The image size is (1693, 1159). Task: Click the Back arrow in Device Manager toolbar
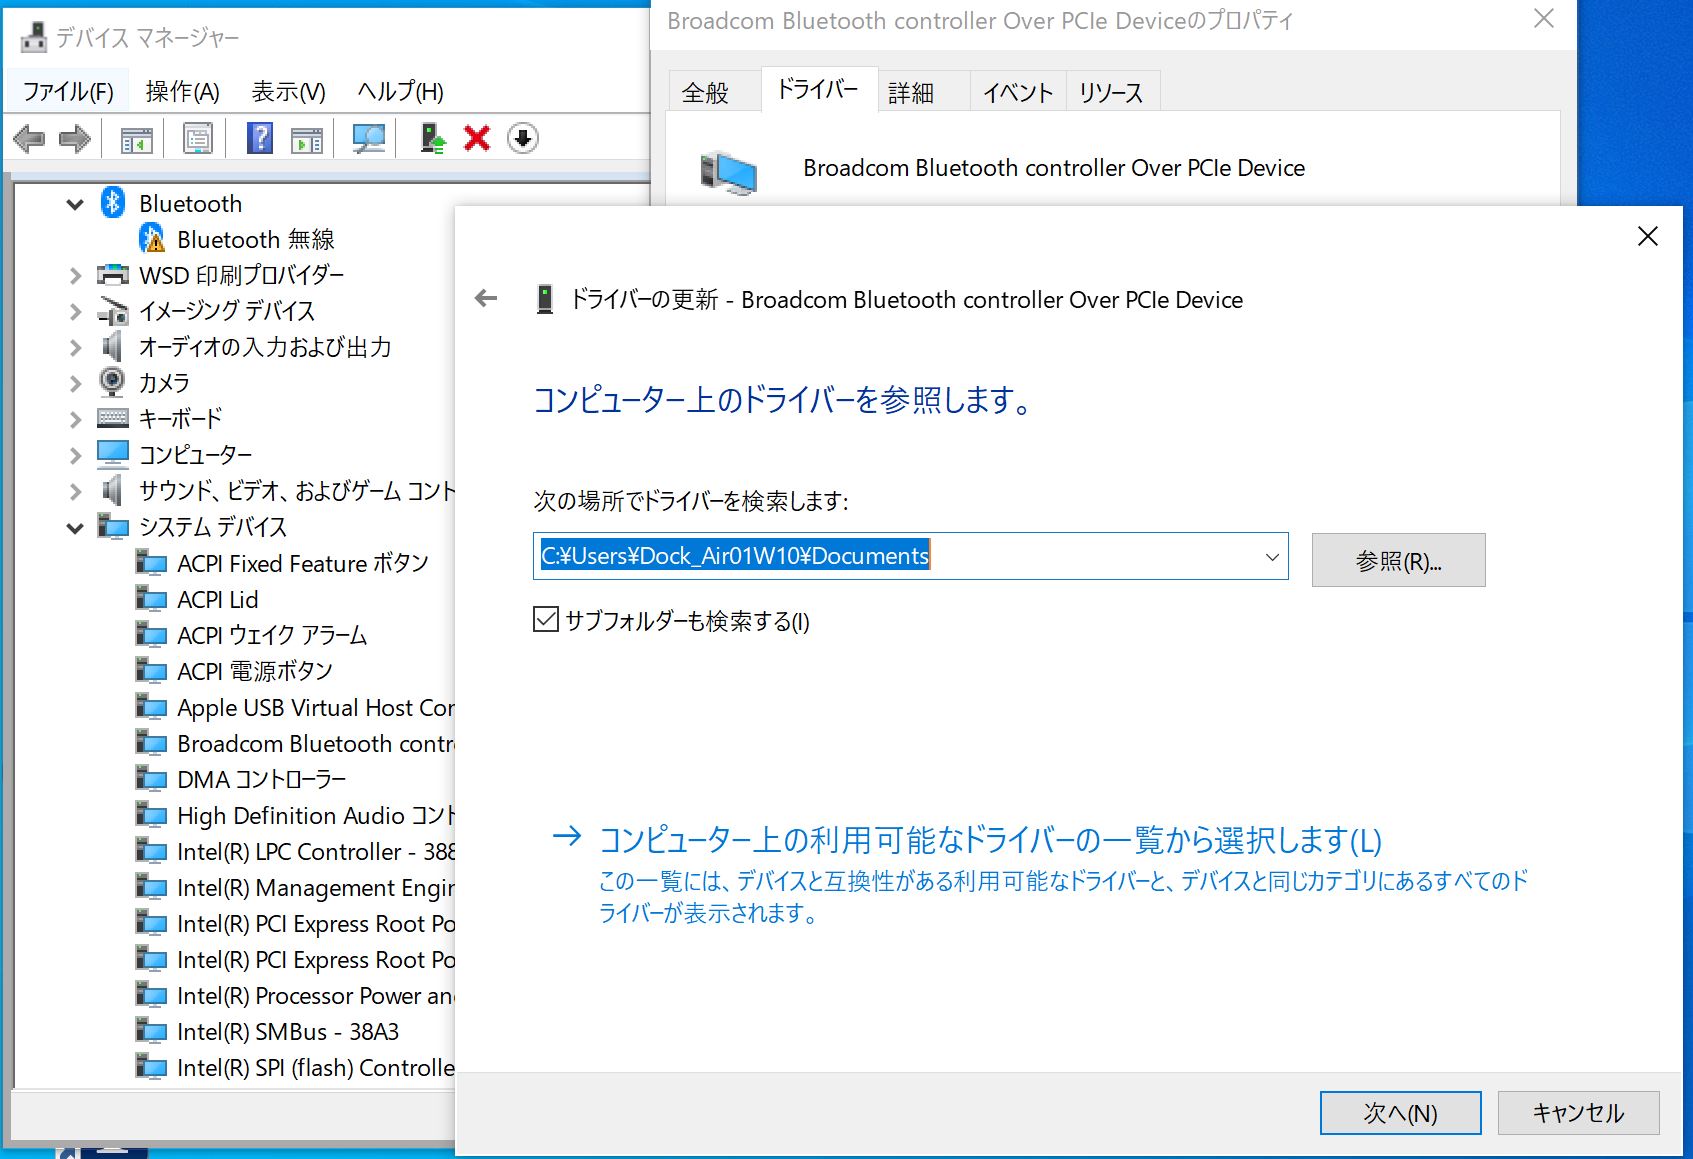(29, 139)
